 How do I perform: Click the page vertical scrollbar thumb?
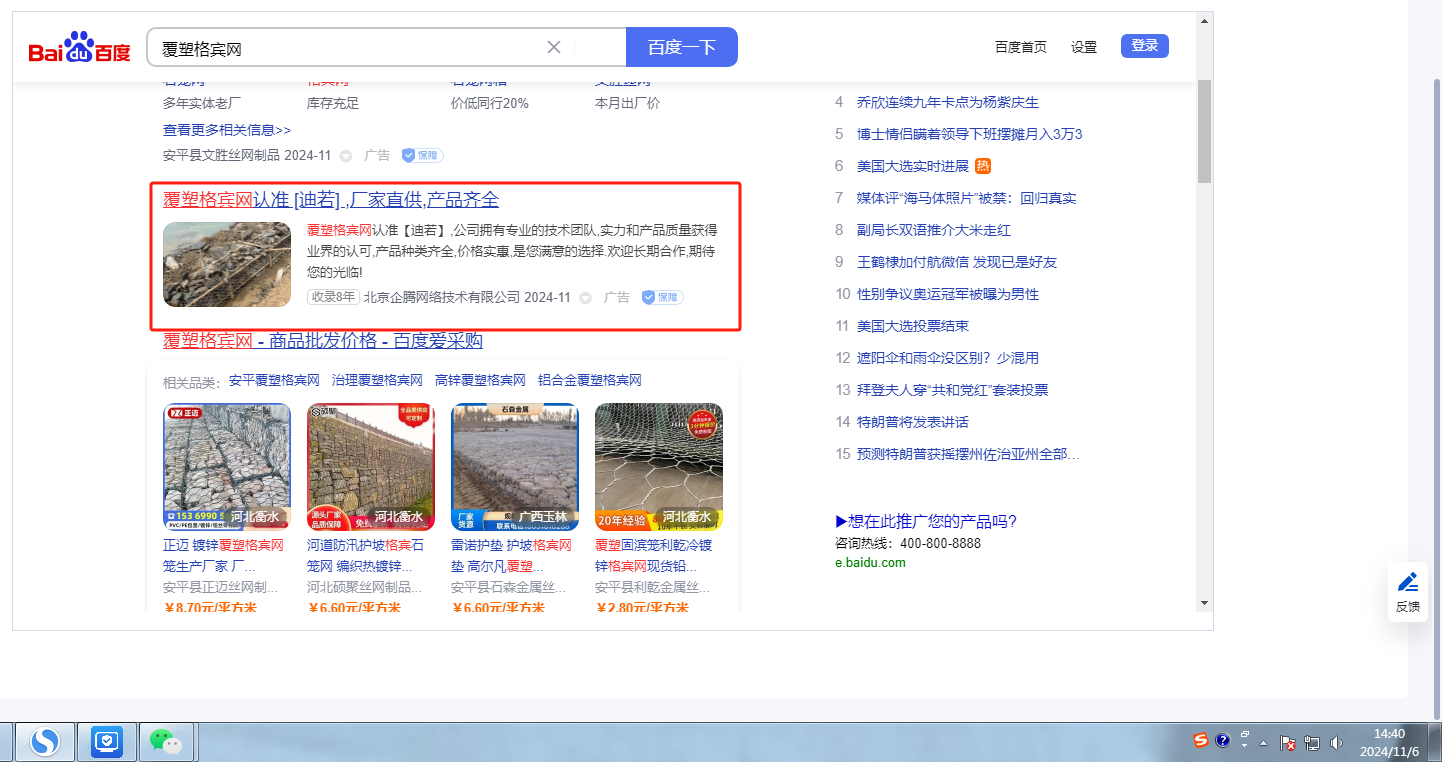click(1204, 130)
